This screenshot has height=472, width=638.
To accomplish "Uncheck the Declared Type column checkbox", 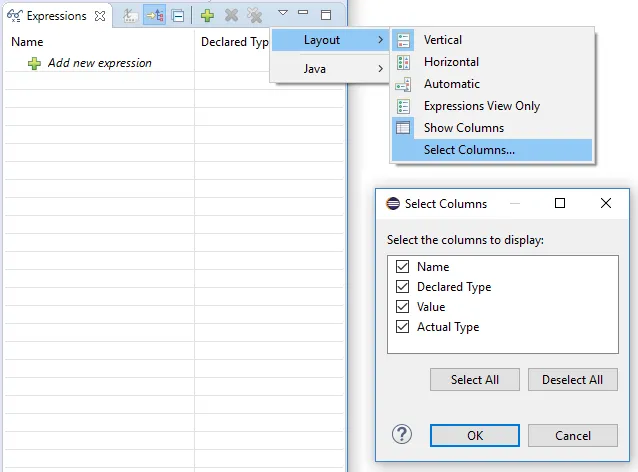I will [x=403, y=287].
